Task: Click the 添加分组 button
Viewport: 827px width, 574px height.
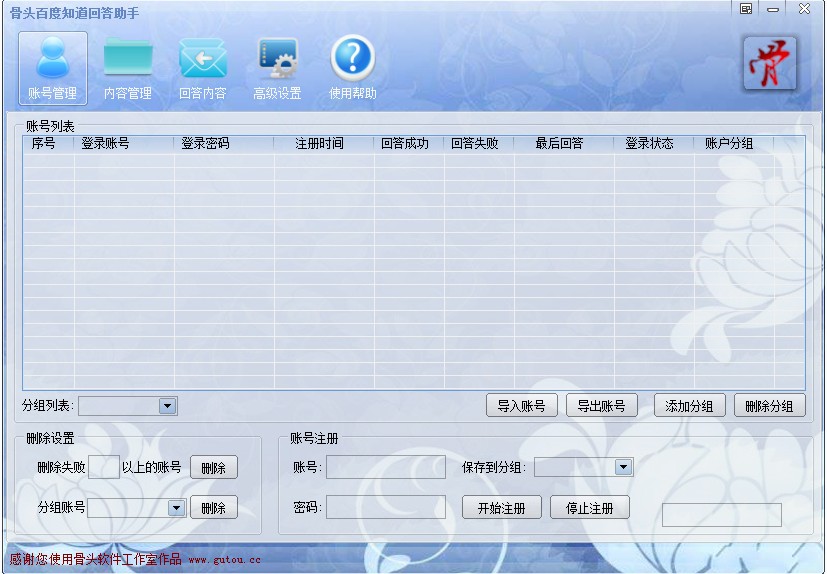Action: 689,406
